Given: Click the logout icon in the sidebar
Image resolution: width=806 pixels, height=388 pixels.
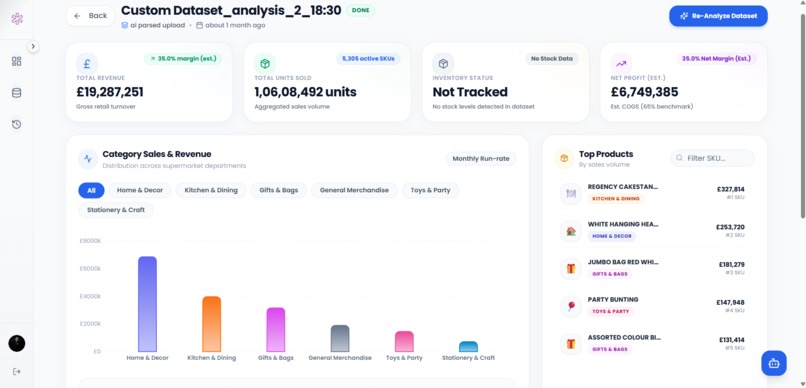Looking at the screenshot, I should (x=16, y=372).
